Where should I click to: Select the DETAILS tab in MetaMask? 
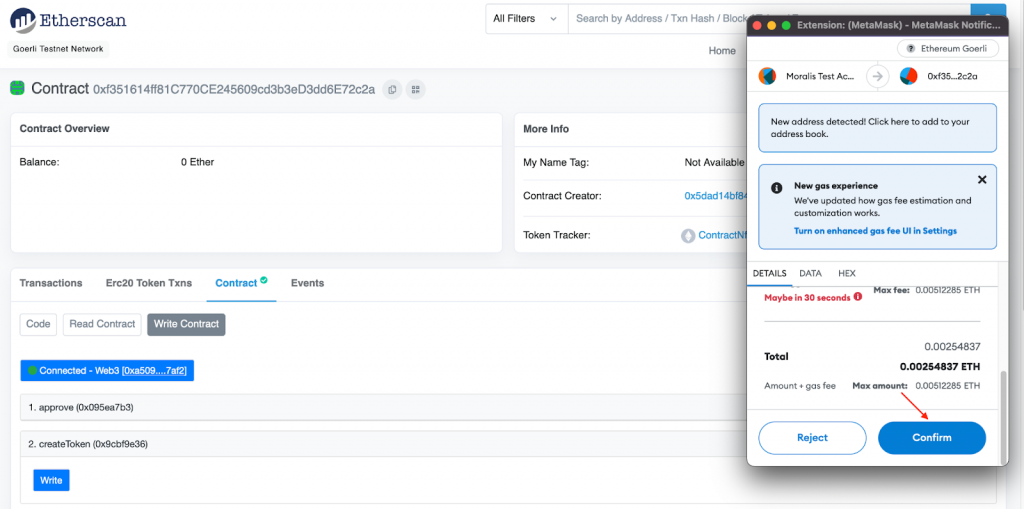pyautogui.click(x=769, y=273)
